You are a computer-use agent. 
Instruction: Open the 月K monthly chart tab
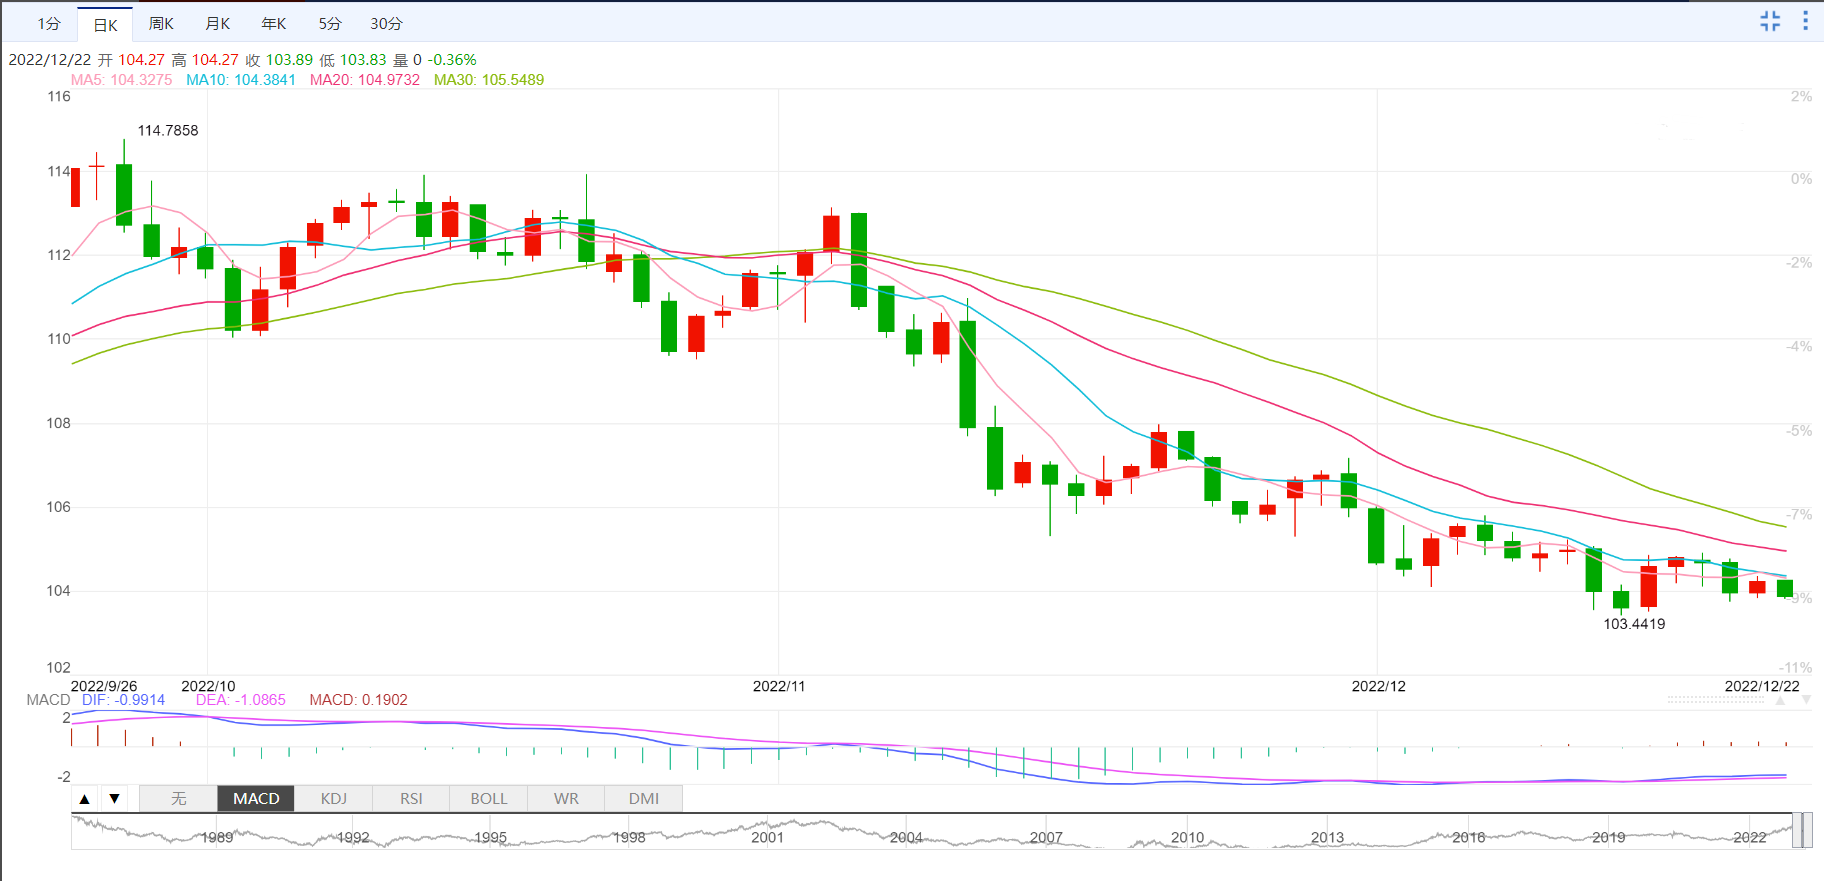tap(217, 23)
